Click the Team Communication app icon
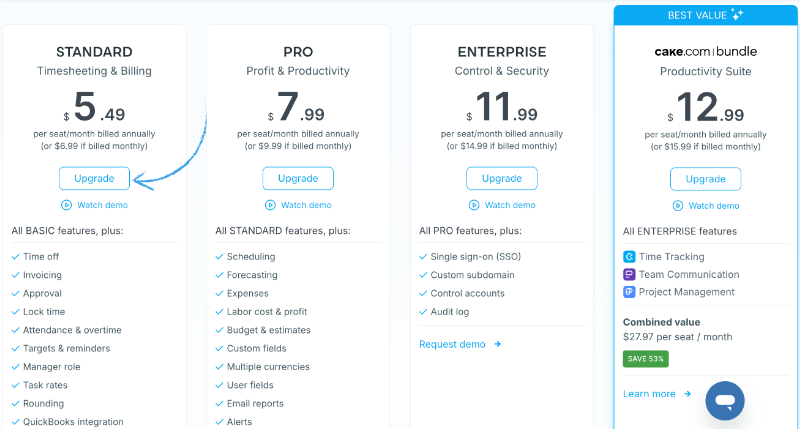 629,274
